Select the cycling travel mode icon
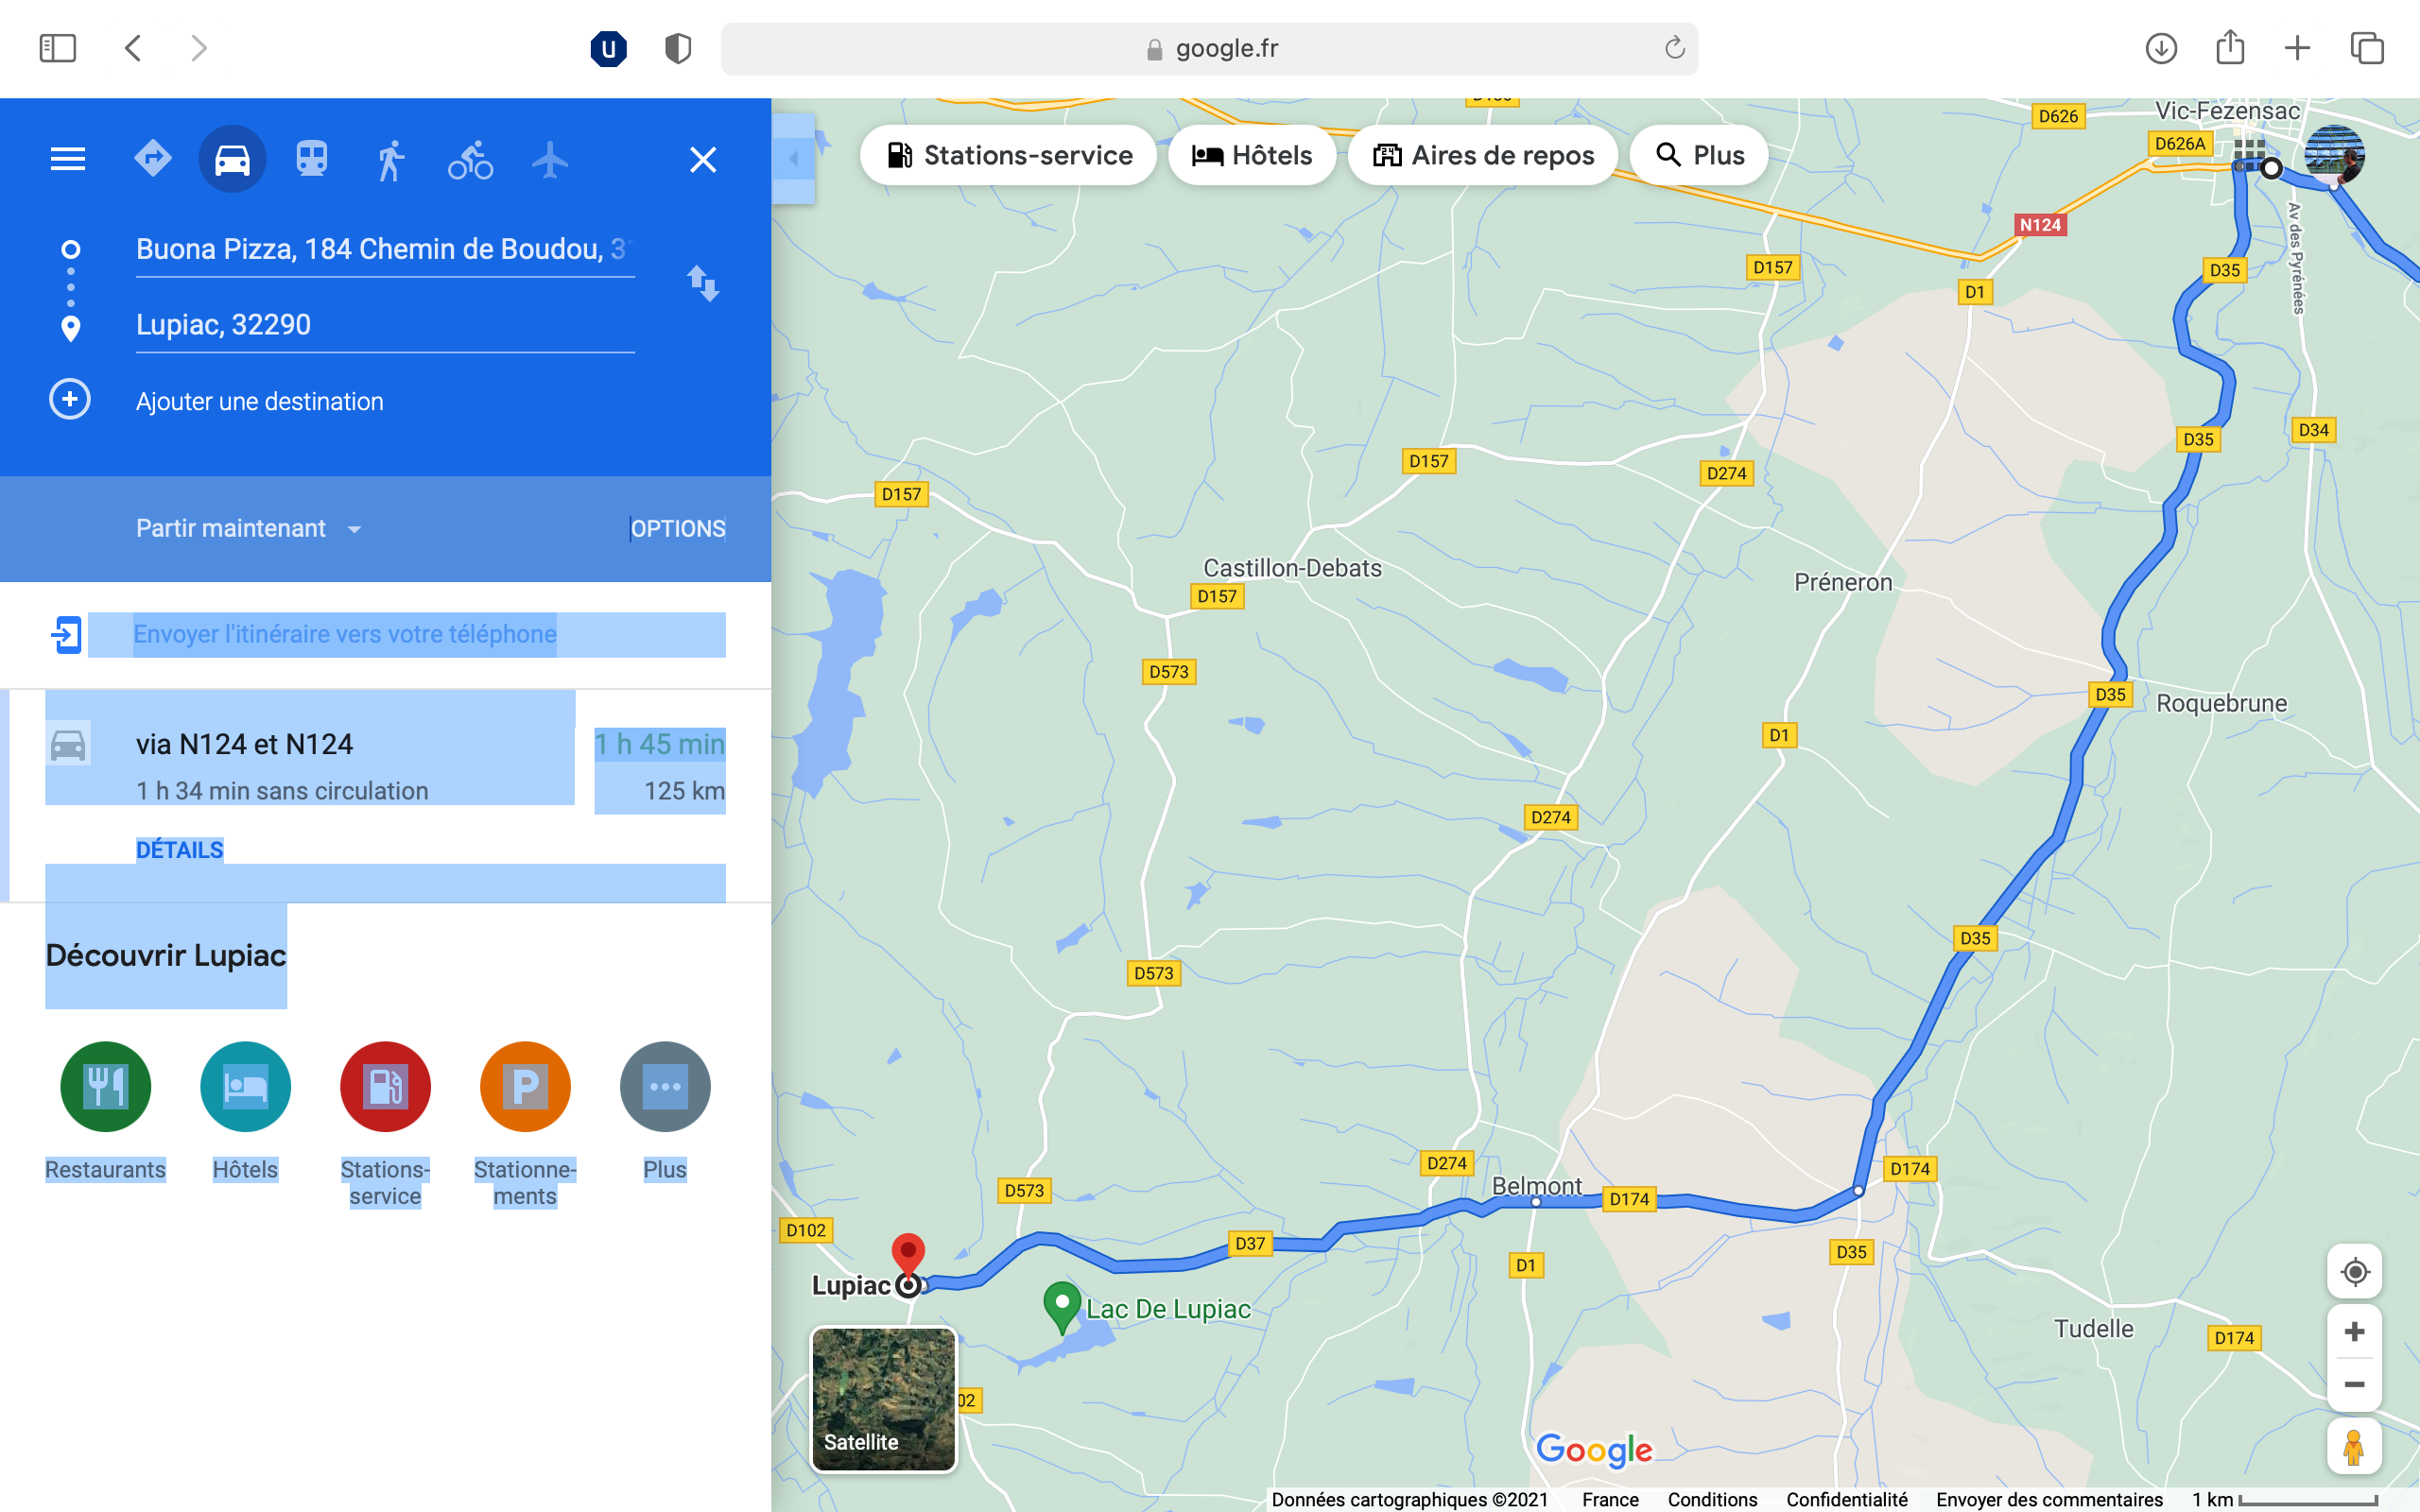 470,160
